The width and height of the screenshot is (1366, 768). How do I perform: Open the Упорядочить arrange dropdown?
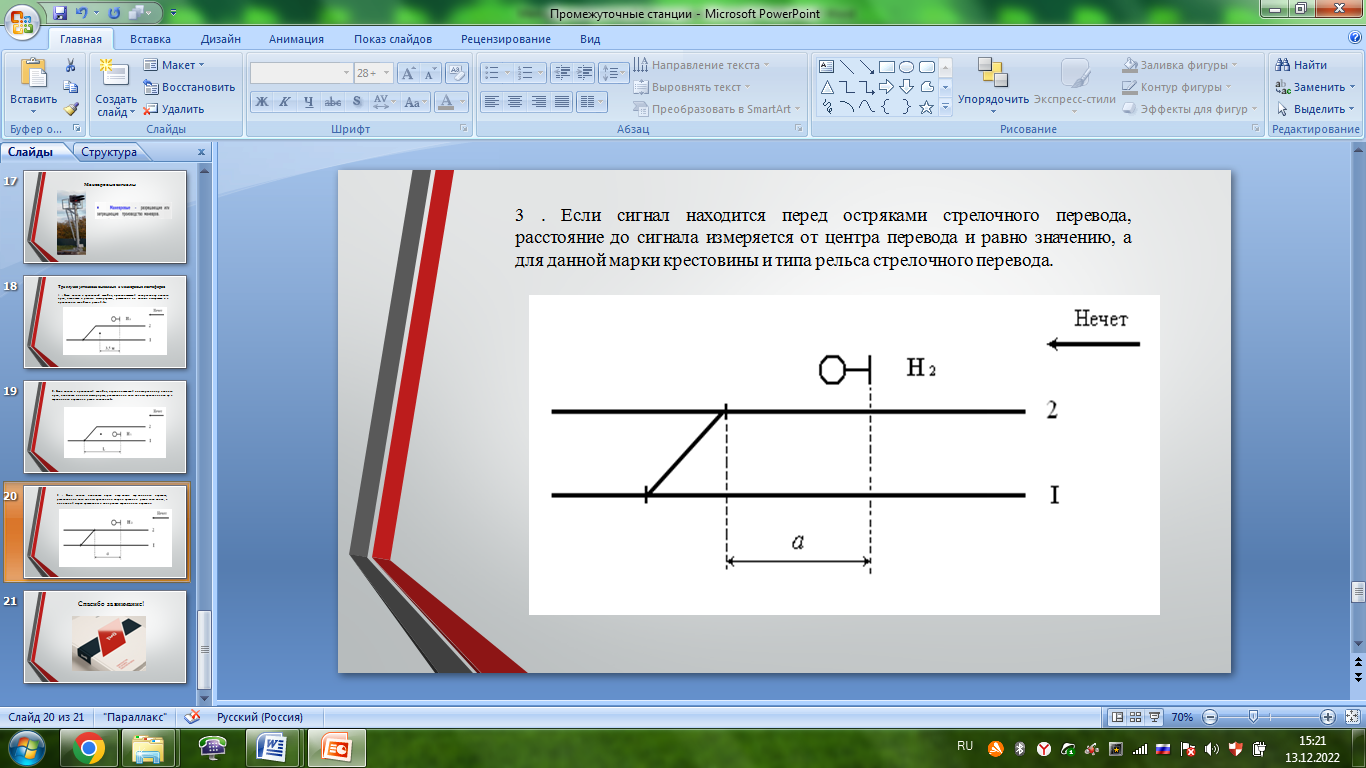tap(993, 88)
